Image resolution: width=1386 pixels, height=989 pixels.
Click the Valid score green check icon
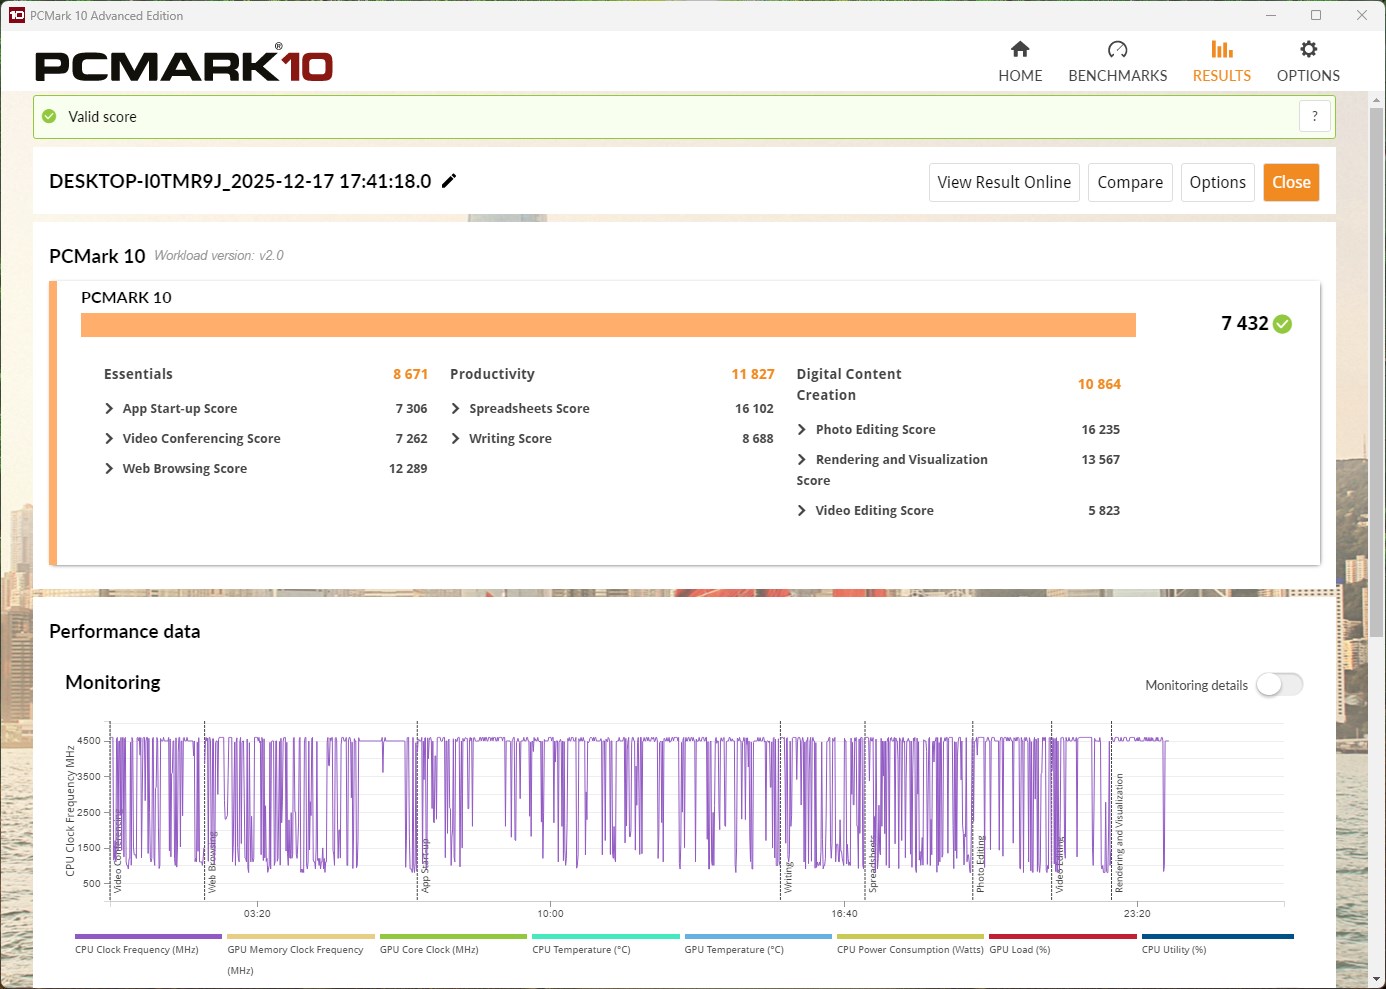pyautogui.click(x=49, y=116)
